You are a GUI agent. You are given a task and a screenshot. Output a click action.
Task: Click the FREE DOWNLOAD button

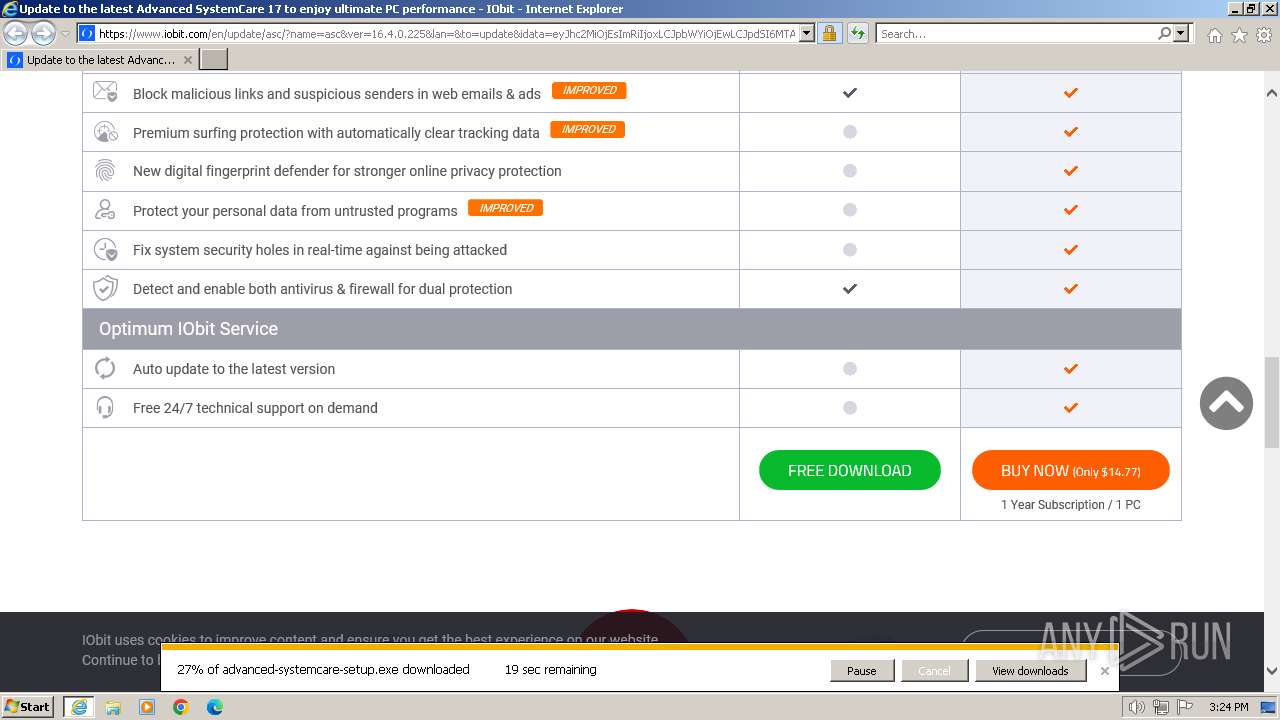849,471
